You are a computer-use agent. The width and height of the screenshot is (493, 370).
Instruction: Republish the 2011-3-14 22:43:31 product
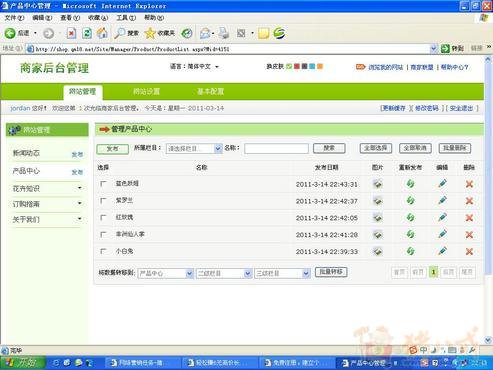point(410,184)
